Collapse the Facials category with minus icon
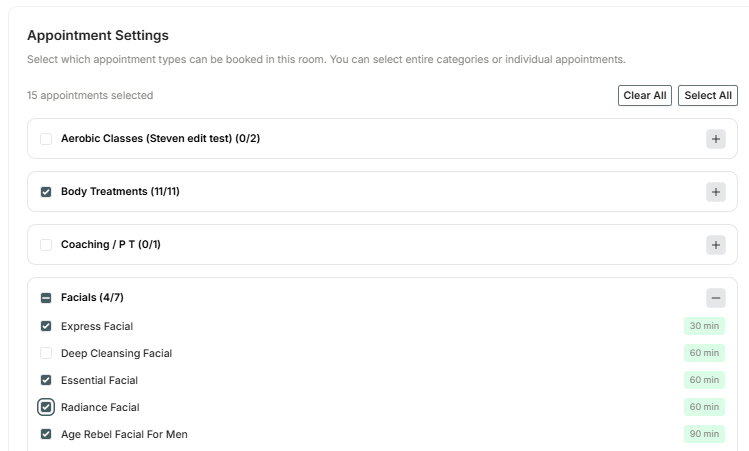Image resolution: width=749 pixels, height=451 pixels. (716, 298)
